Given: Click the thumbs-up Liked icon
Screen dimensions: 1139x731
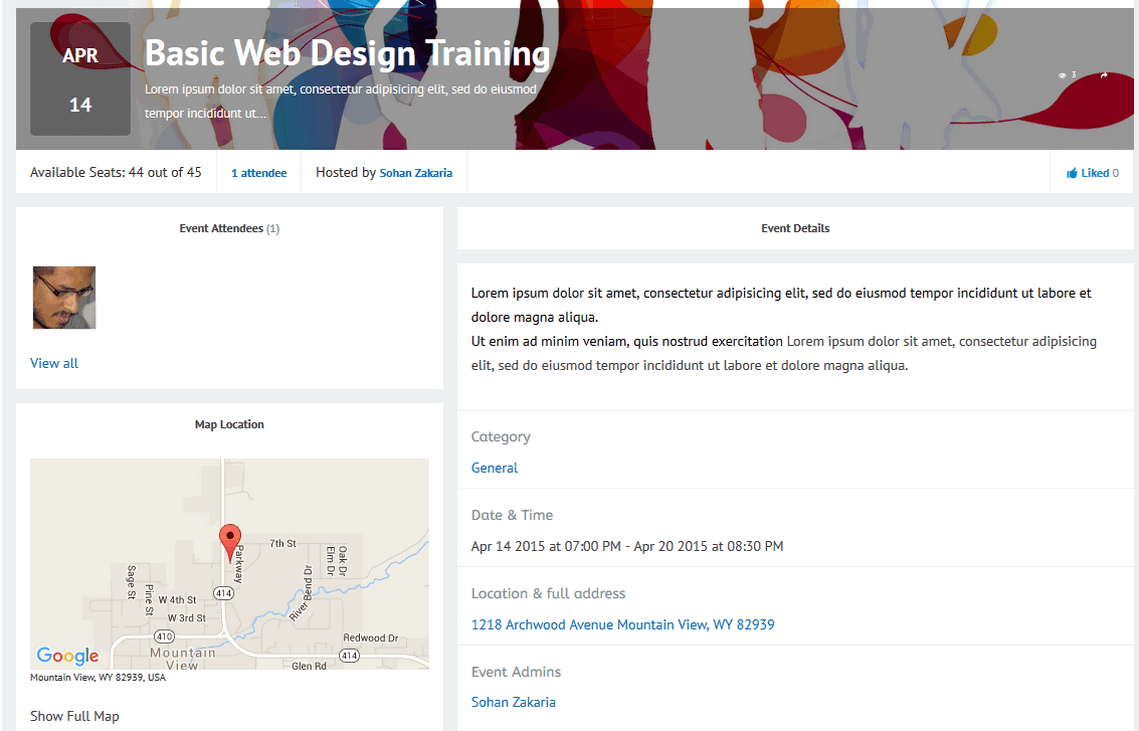Looking at the screenshot, I should (1072, 173).
